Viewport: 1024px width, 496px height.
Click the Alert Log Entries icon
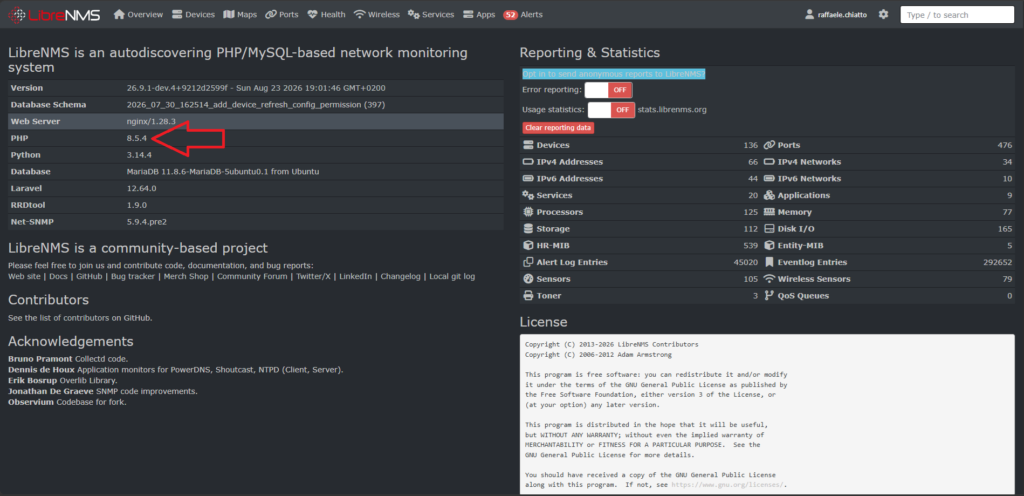point(528,262)
